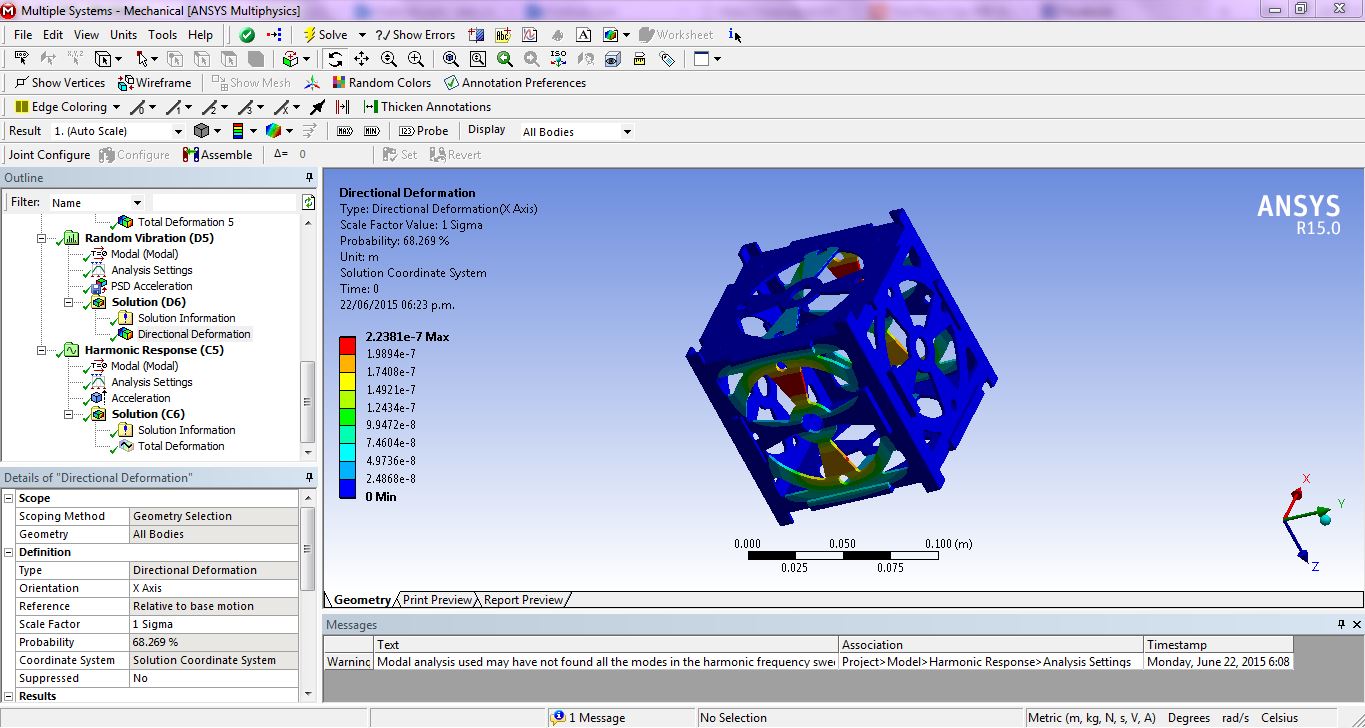
Task: Click the Zoom To Fit icon
Action: (450, 59)
